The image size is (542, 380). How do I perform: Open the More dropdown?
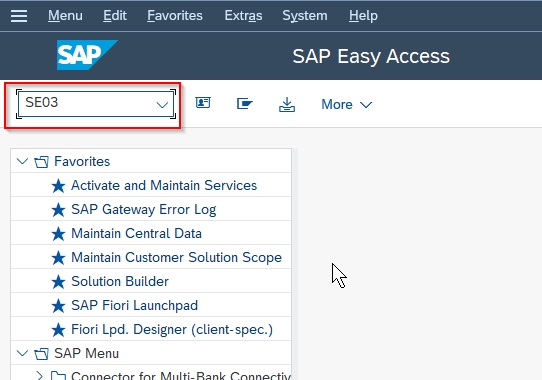coord(347,104)
